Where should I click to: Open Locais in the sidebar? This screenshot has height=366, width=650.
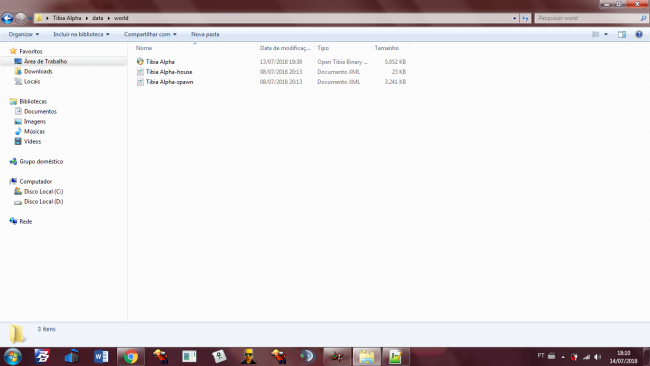coord(32,81)
